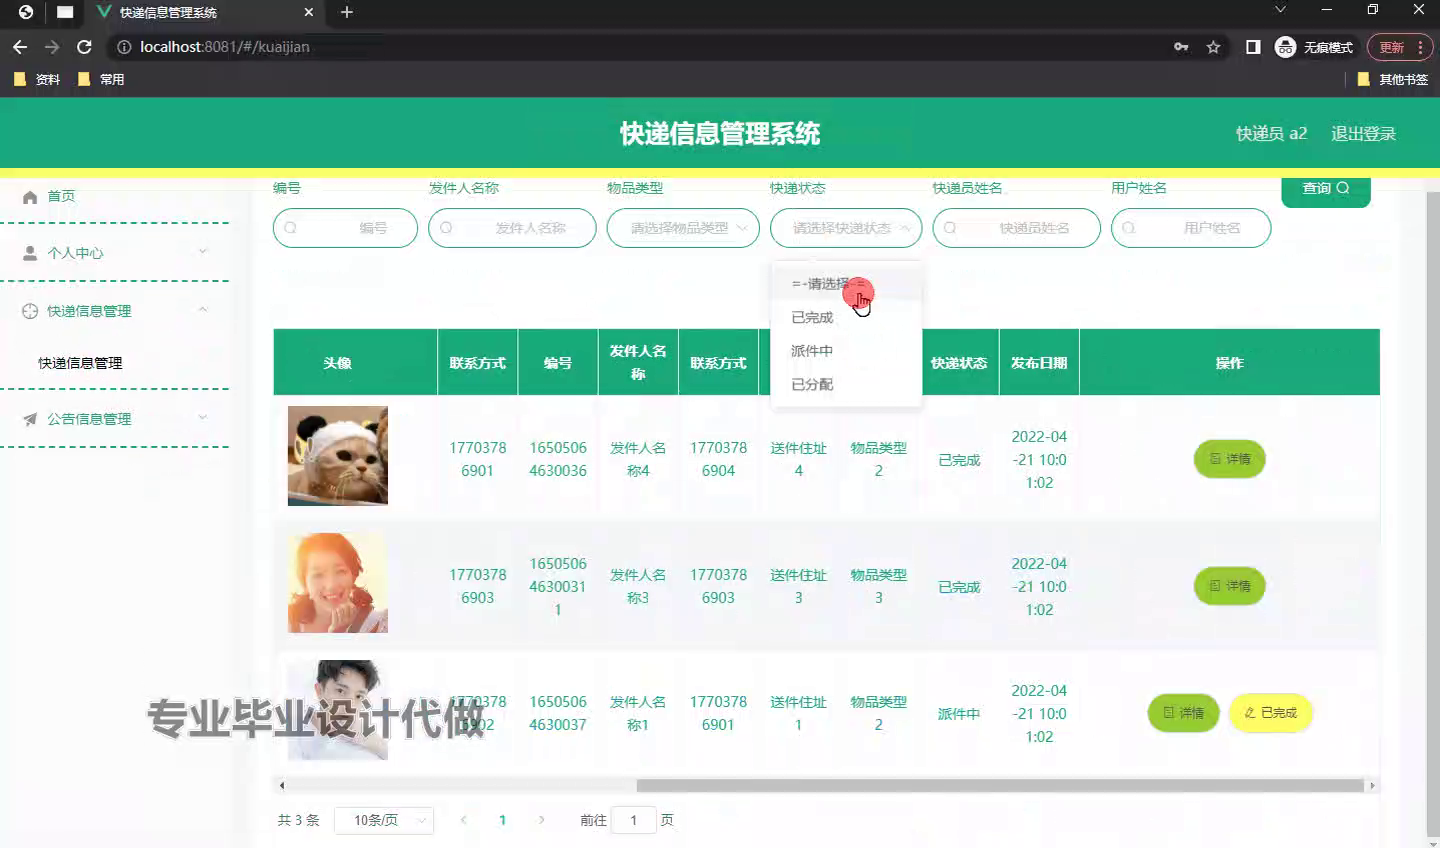Click the 前往 page number input
The width and height of the screenshot is (1440, 848).
[x=633, y=820]
